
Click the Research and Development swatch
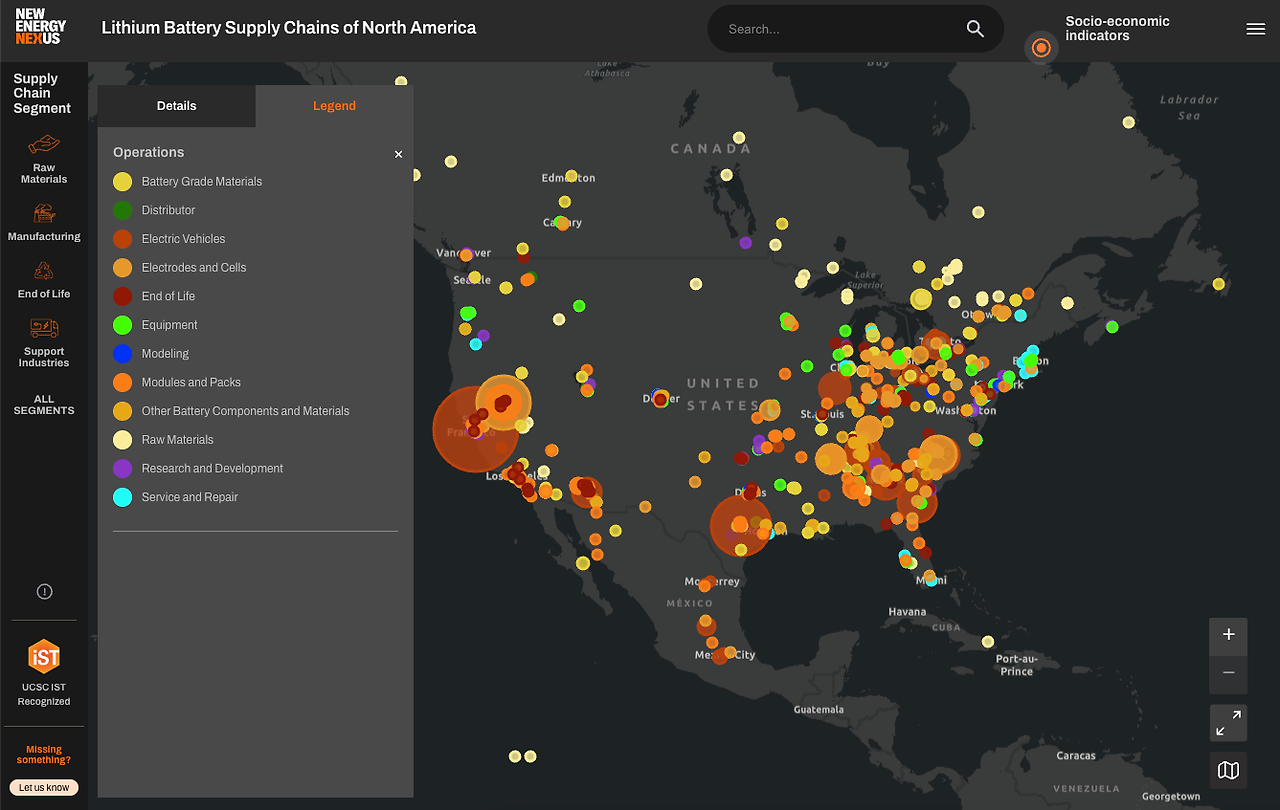coord(122,468)
